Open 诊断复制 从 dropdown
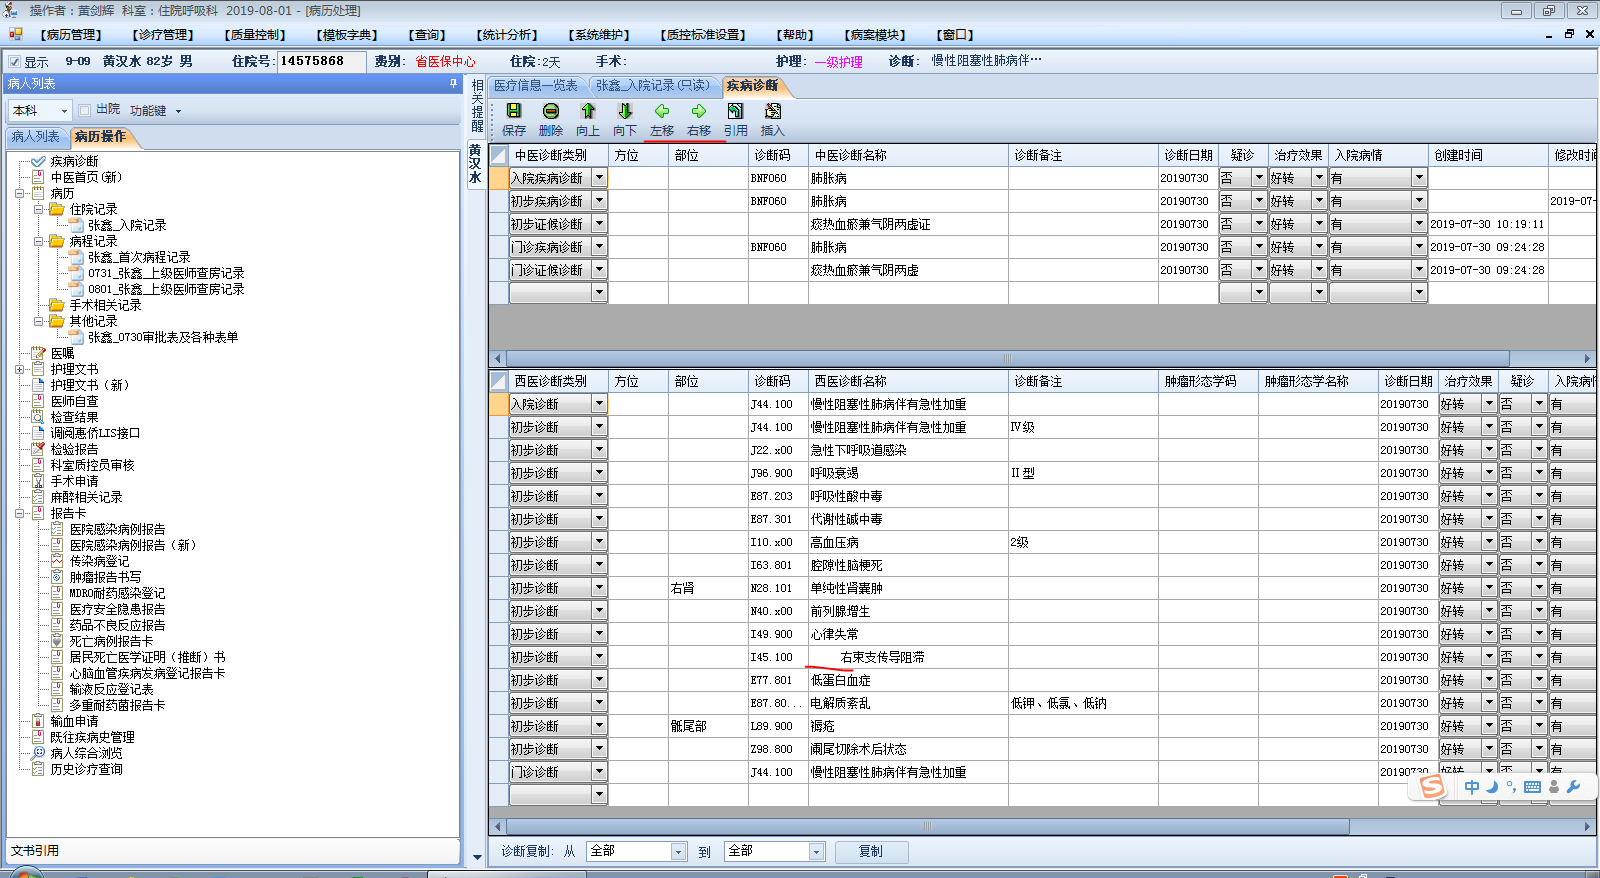 click(678, 851)
